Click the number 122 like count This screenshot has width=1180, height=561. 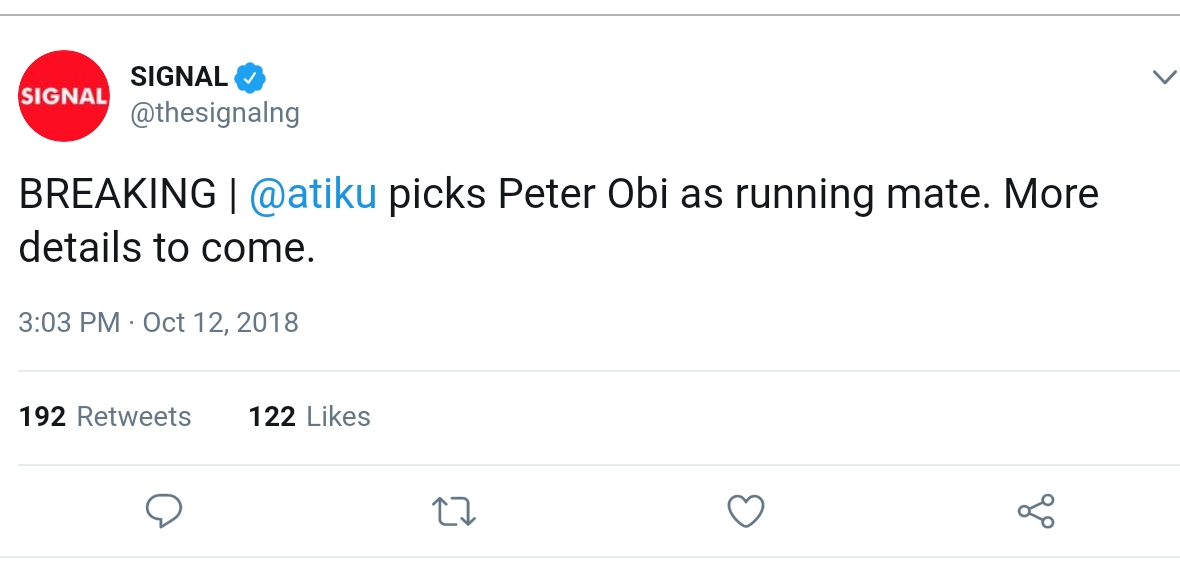(271, 416)
